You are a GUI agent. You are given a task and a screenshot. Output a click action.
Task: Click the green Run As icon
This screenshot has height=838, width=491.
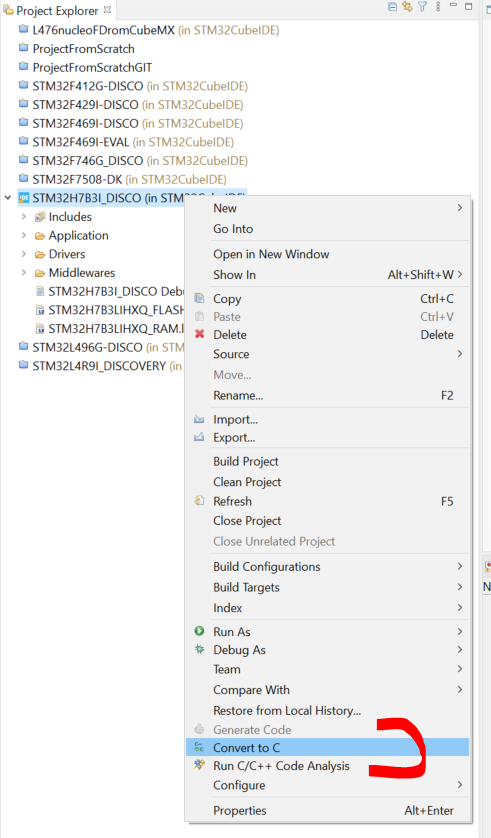pos(199,631)
